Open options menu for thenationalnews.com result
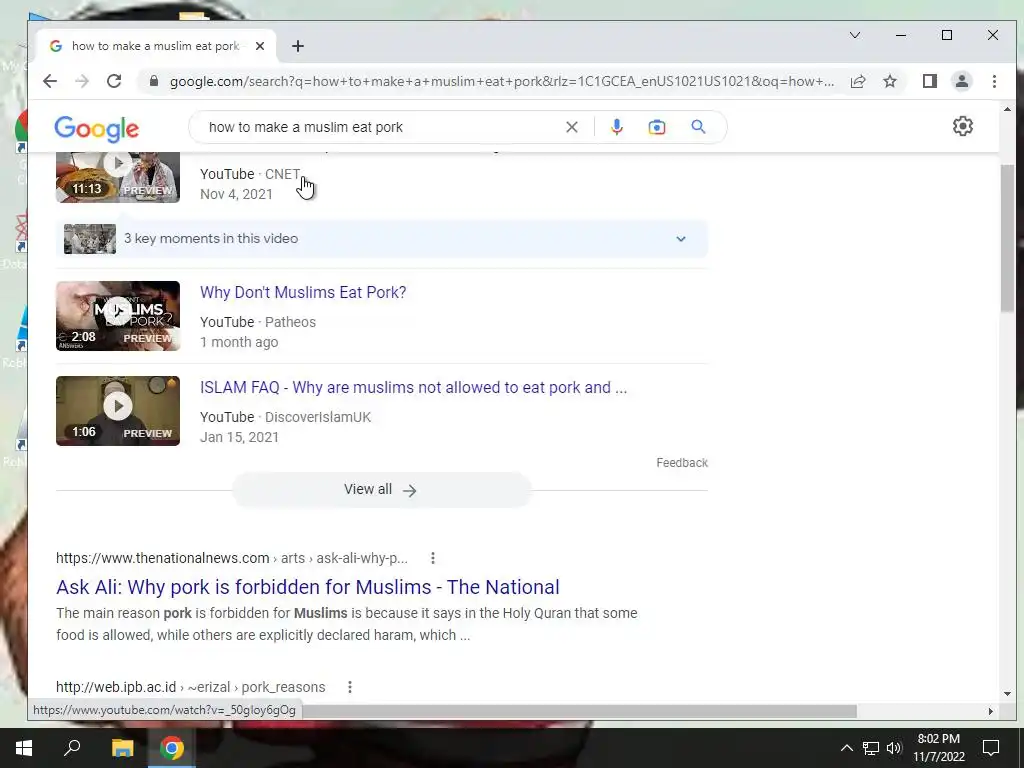Image resolution: width=1024 pixels, height=768 pixels. point(432,558)
